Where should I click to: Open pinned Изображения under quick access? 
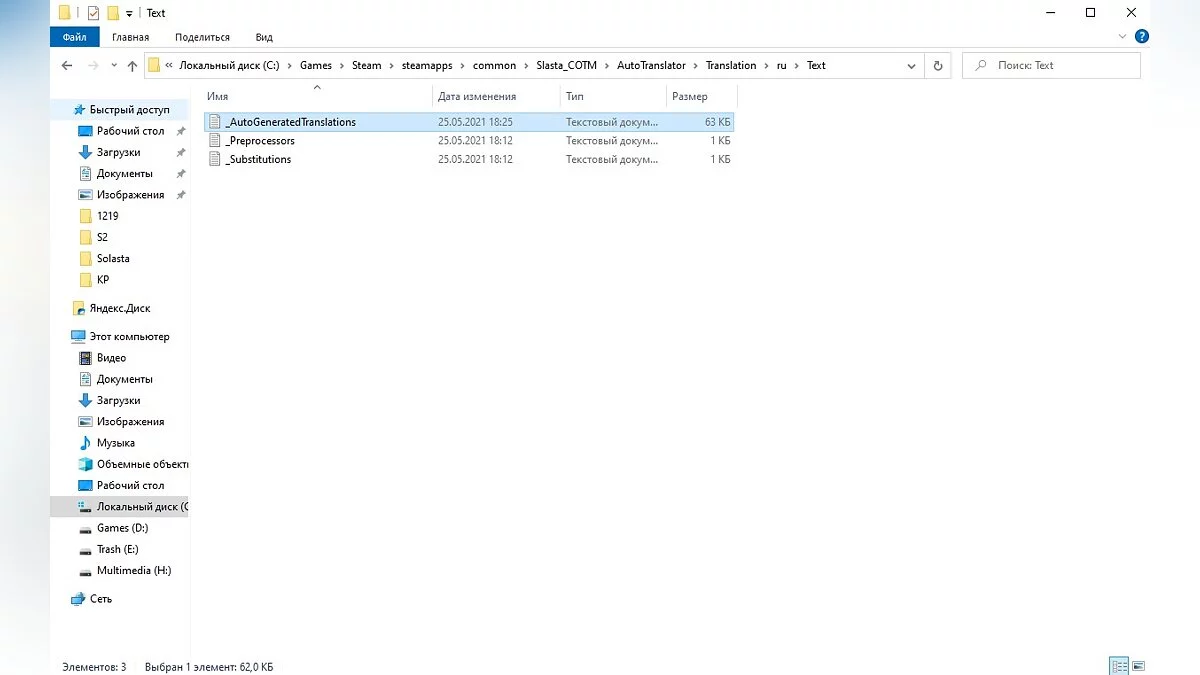130,195
